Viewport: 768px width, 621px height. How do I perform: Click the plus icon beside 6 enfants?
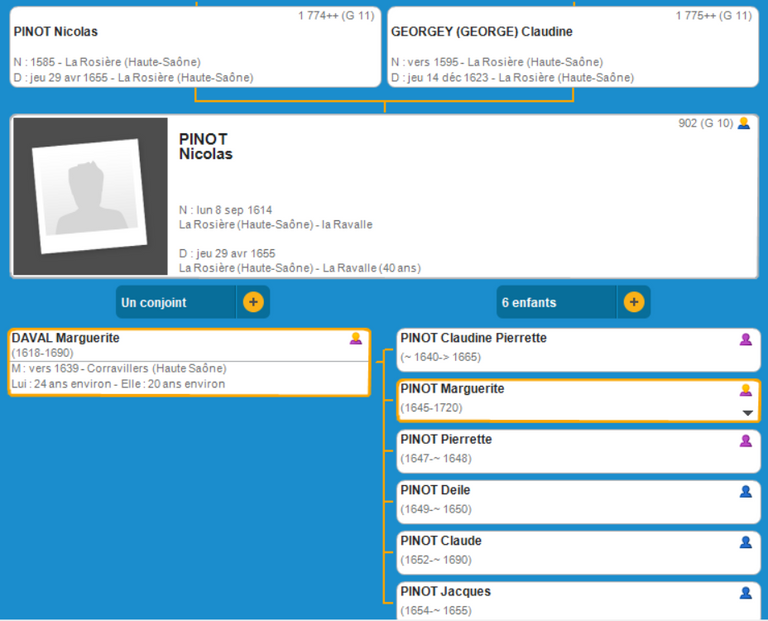pyautogui.click(x=634, y=302)
